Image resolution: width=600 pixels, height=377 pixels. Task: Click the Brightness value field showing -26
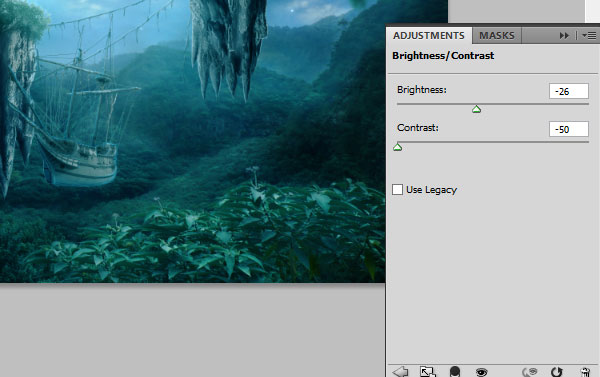569,91
